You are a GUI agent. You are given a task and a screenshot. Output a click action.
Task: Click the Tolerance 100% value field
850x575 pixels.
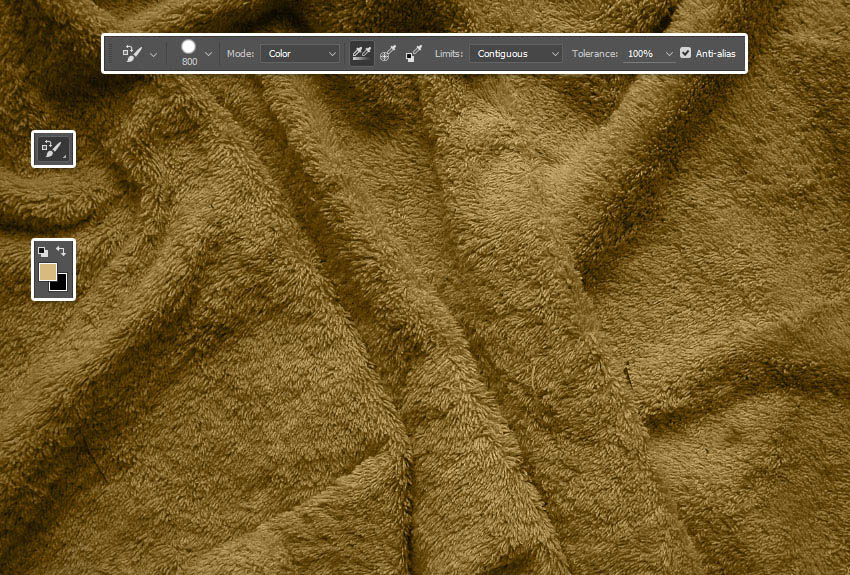642,54
